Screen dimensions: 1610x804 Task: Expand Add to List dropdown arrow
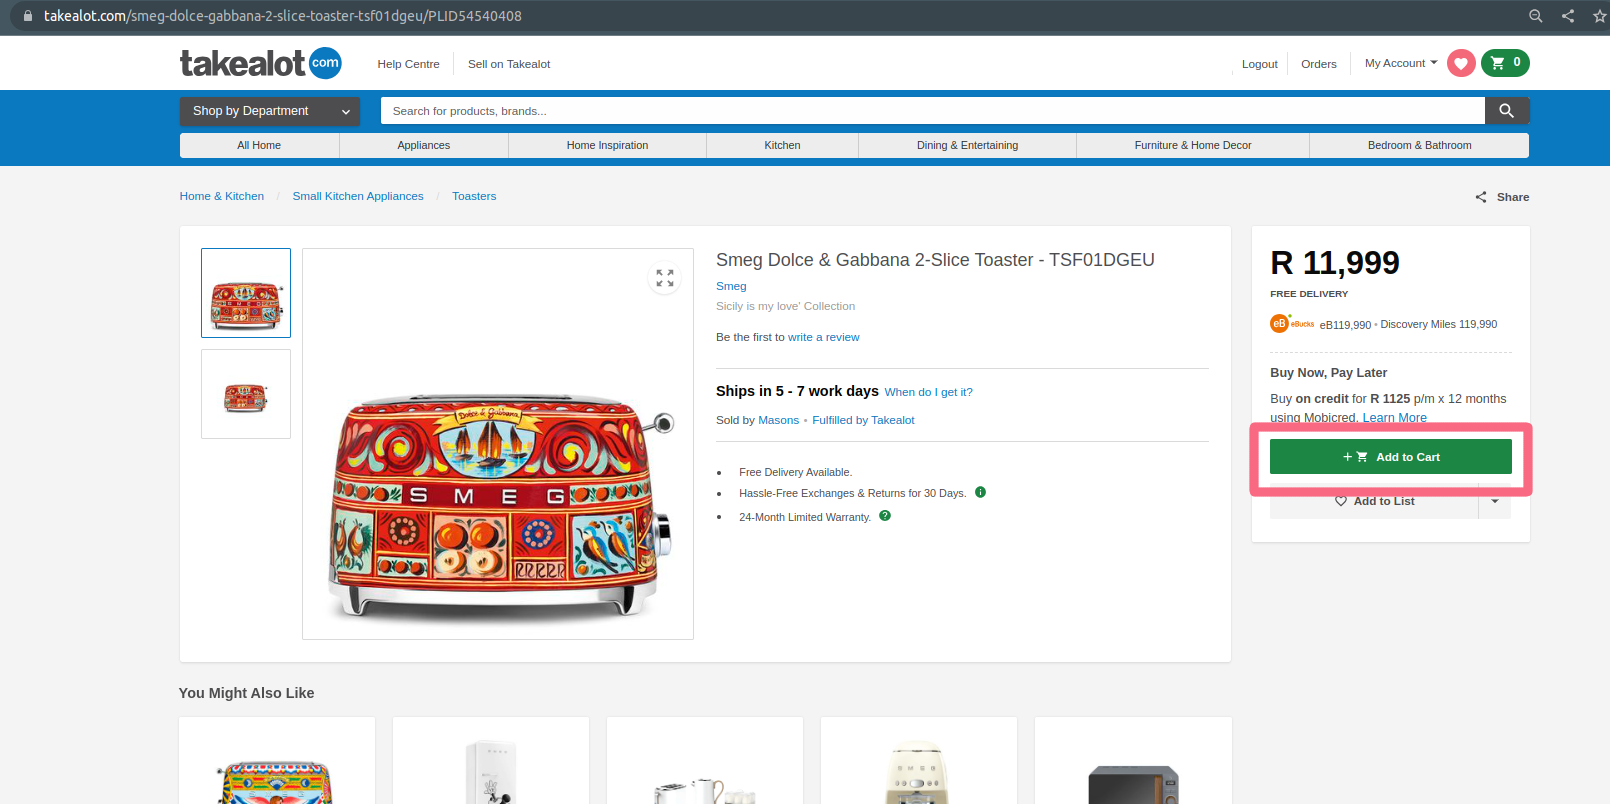(1495, 501)
